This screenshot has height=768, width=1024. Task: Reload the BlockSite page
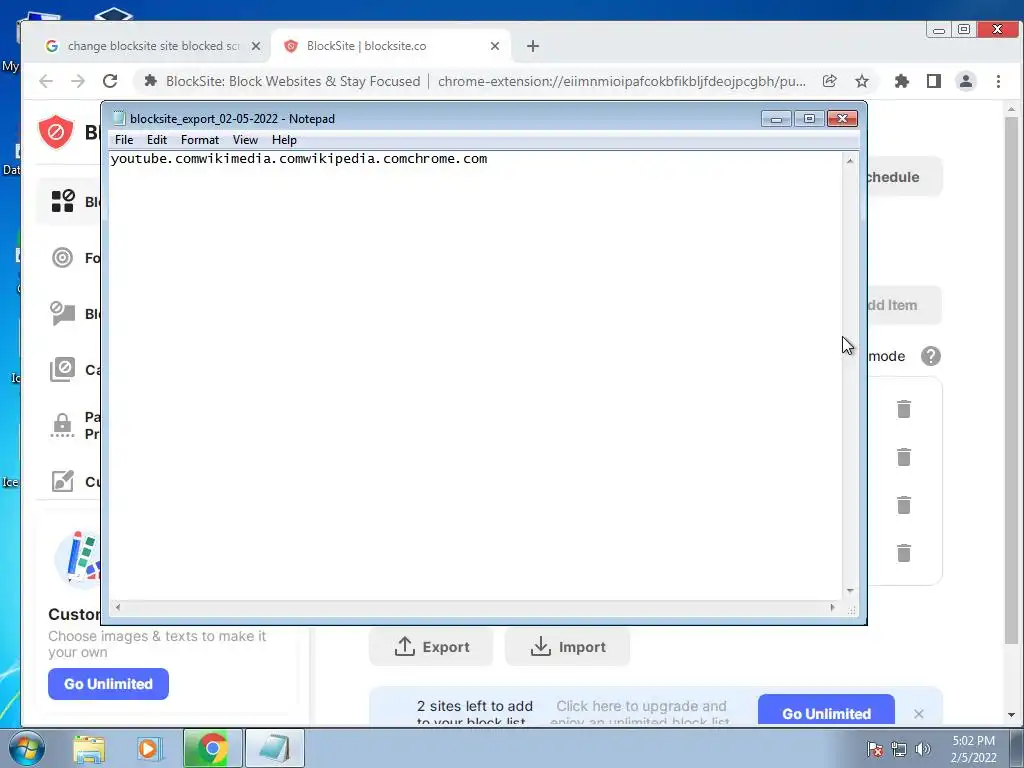click(110, 81)
